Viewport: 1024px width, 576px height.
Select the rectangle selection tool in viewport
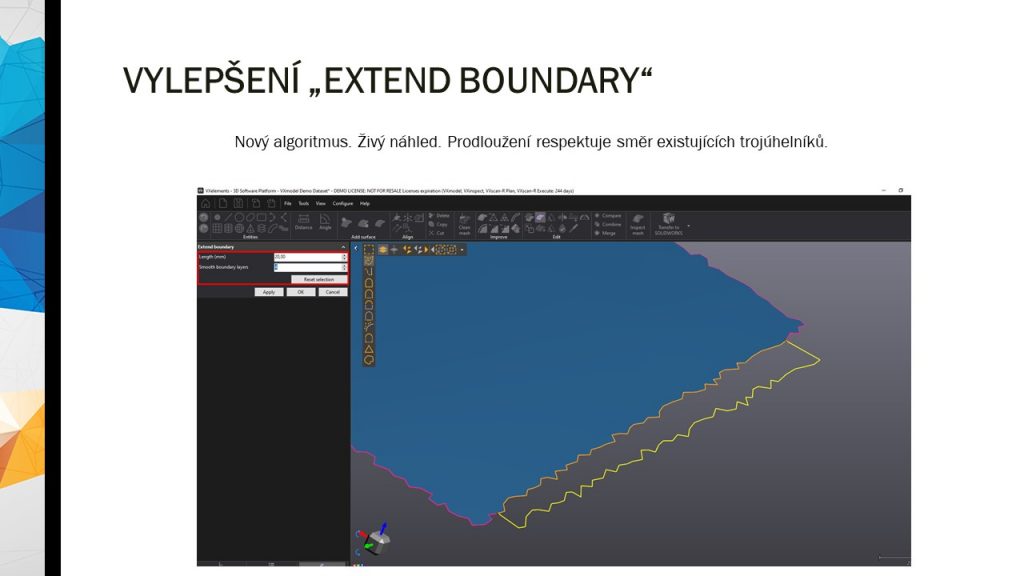coord(369,249)
